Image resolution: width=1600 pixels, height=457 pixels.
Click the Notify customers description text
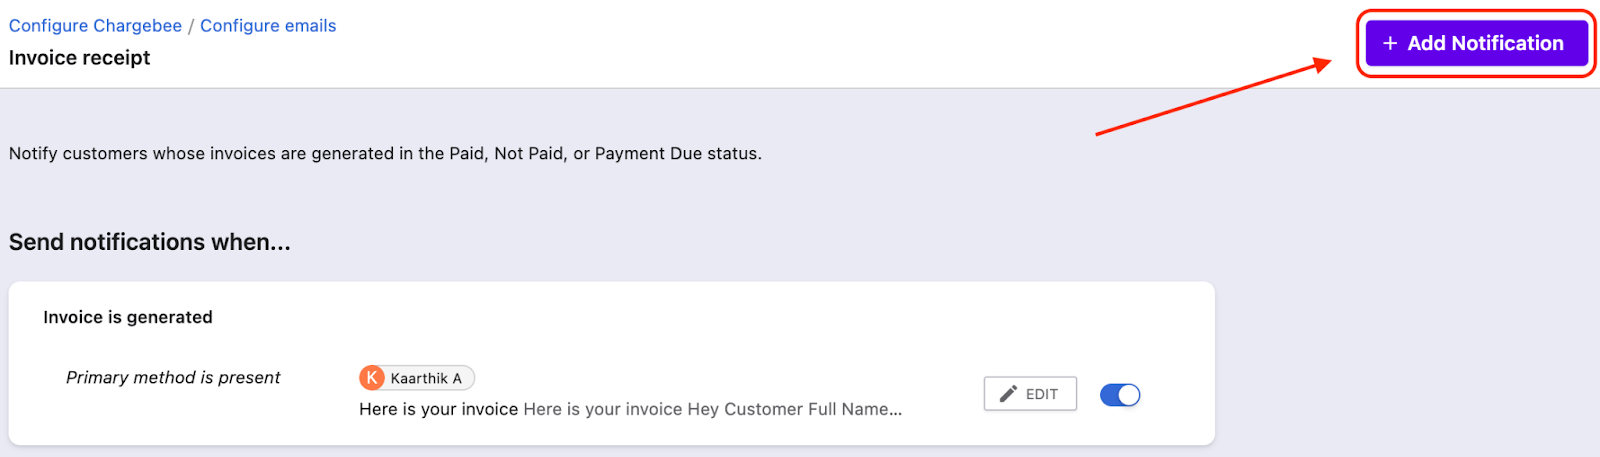pyautogui.click(x=385, y=154)
